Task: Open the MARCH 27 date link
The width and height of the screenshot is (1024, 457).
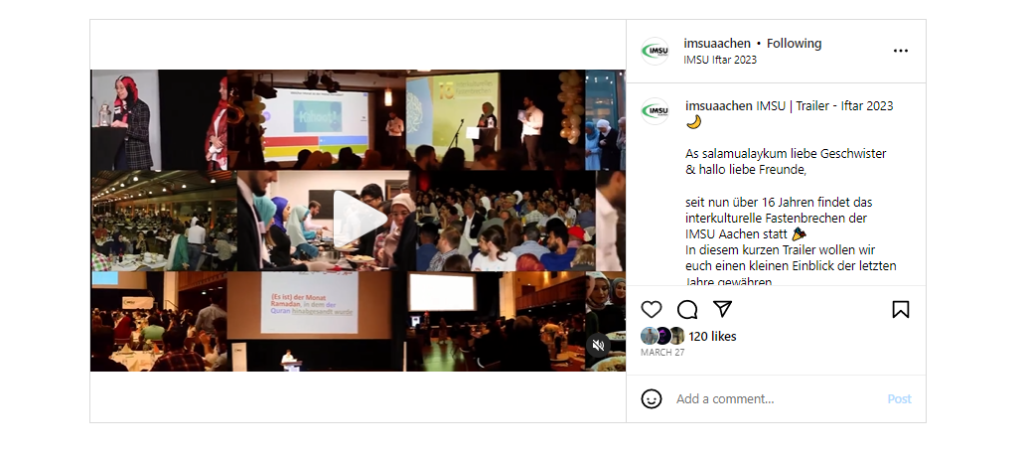Action: point(662,353)
